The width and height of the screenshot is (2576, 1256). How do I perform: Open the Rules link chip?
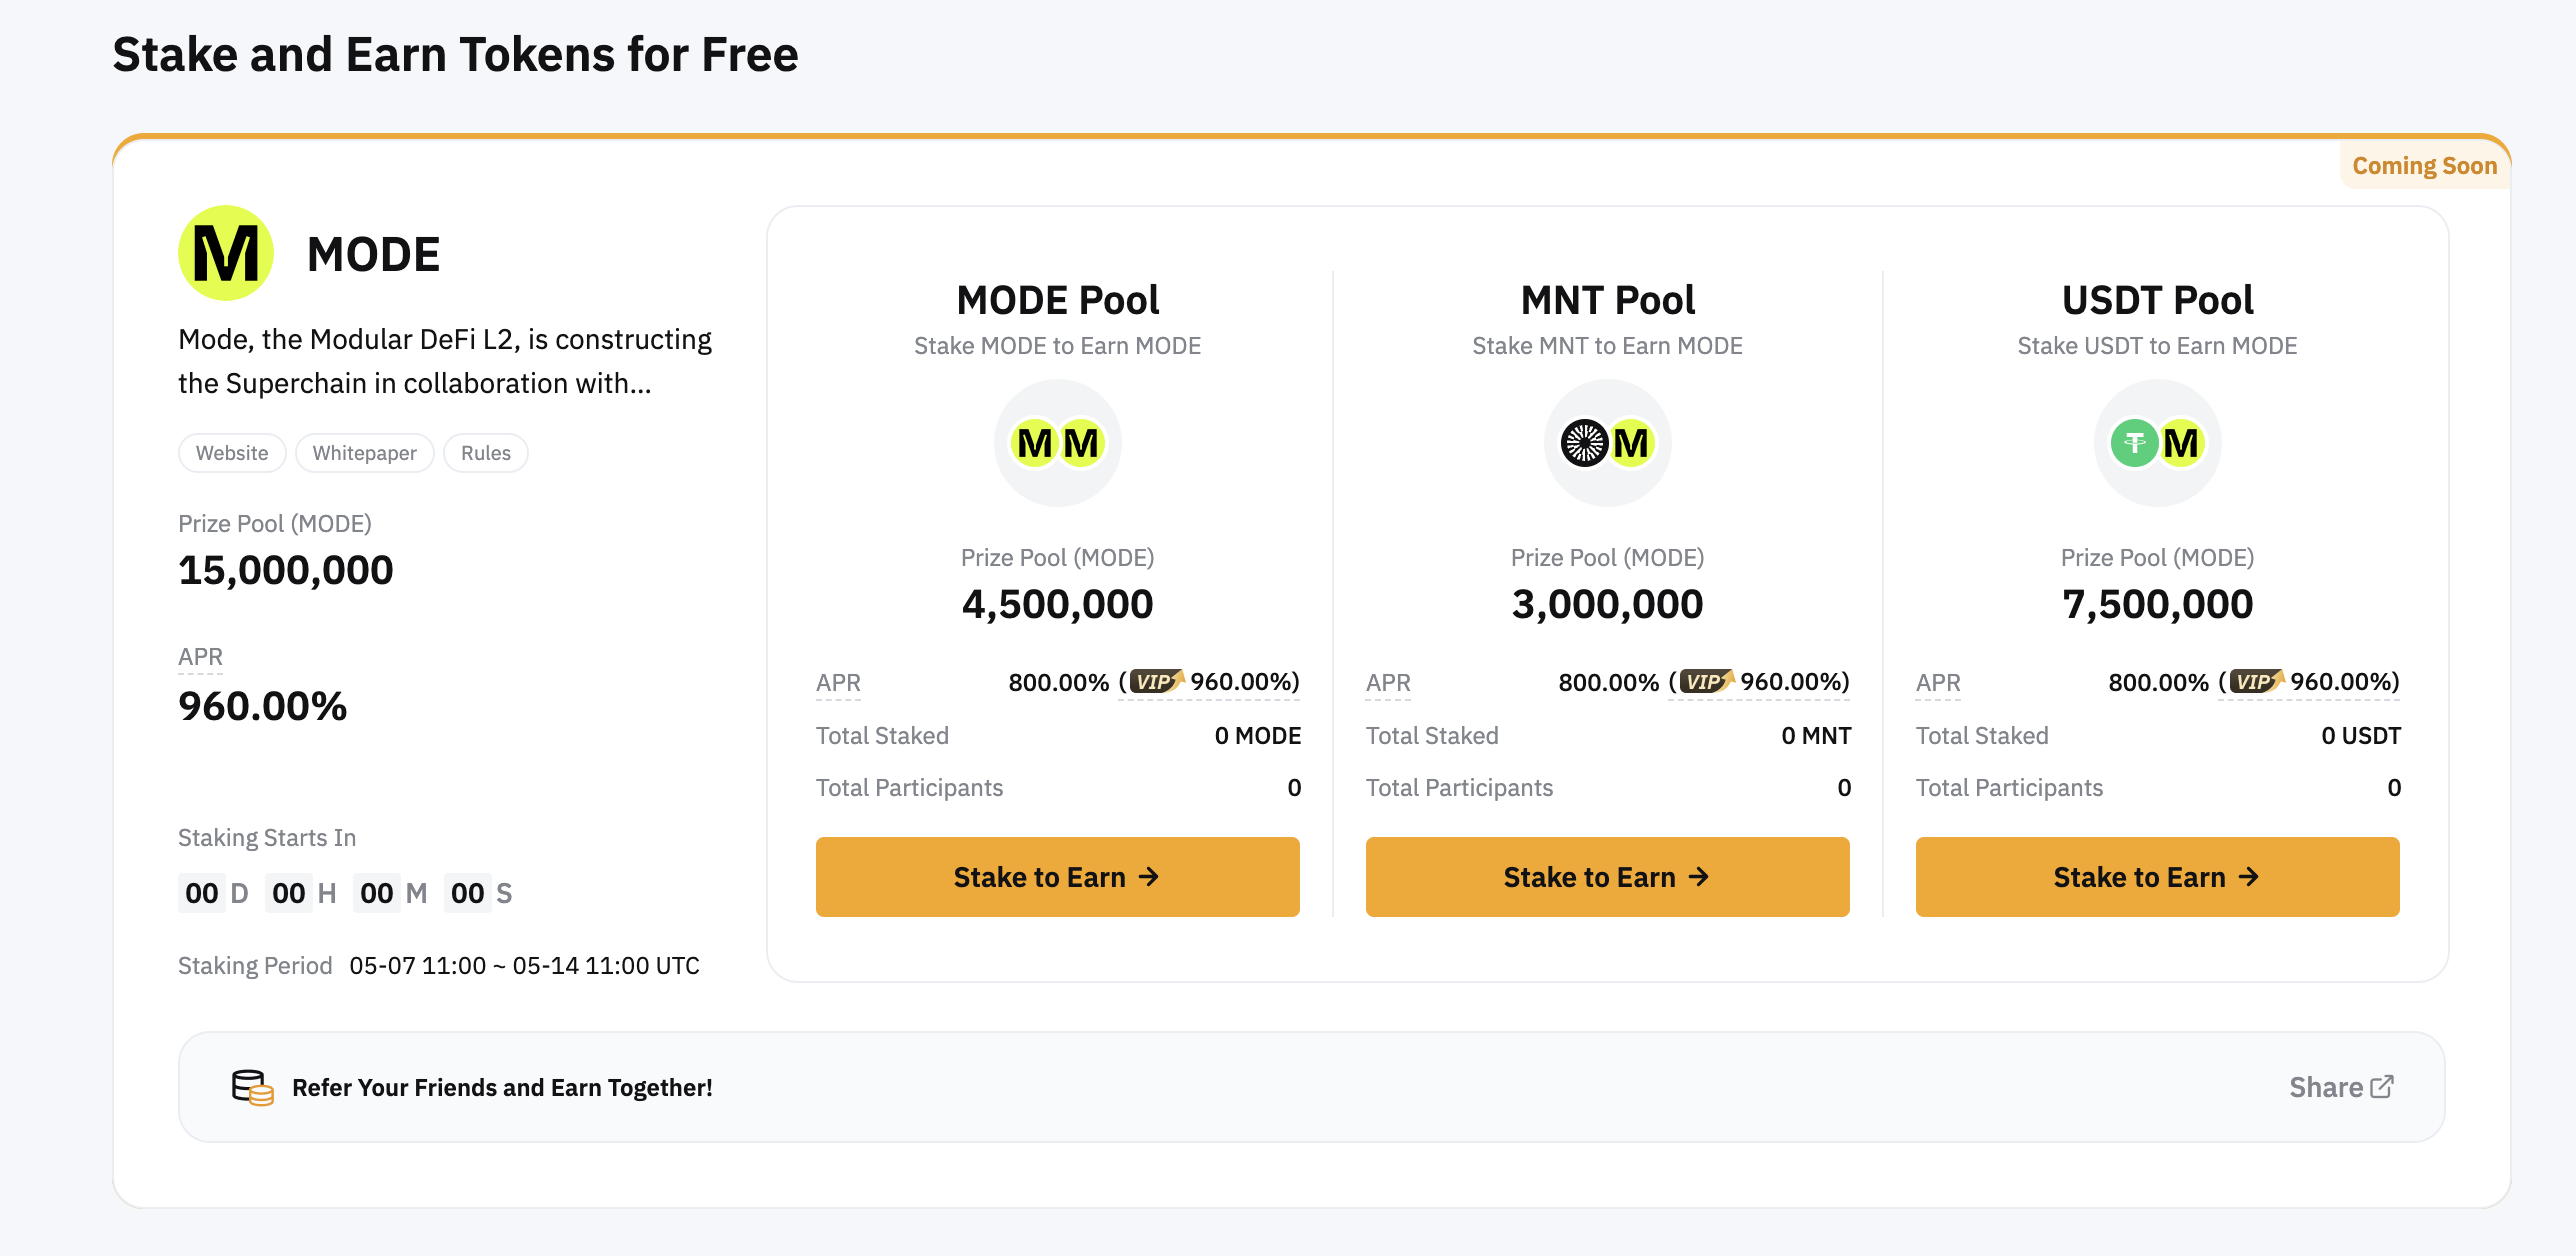(485, 453)
